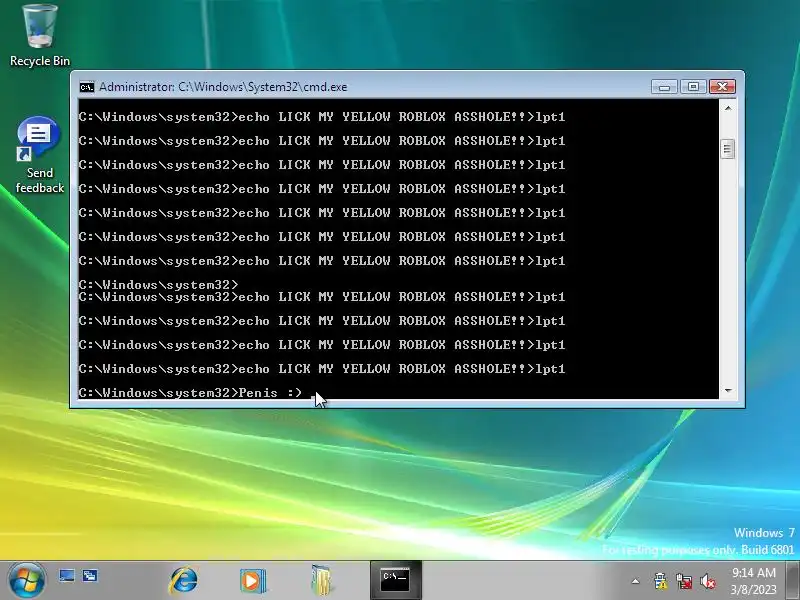Screen dimensions: 800x600
Task: Launch Windows Media Player from the taskbar
Action: point(253,580)
